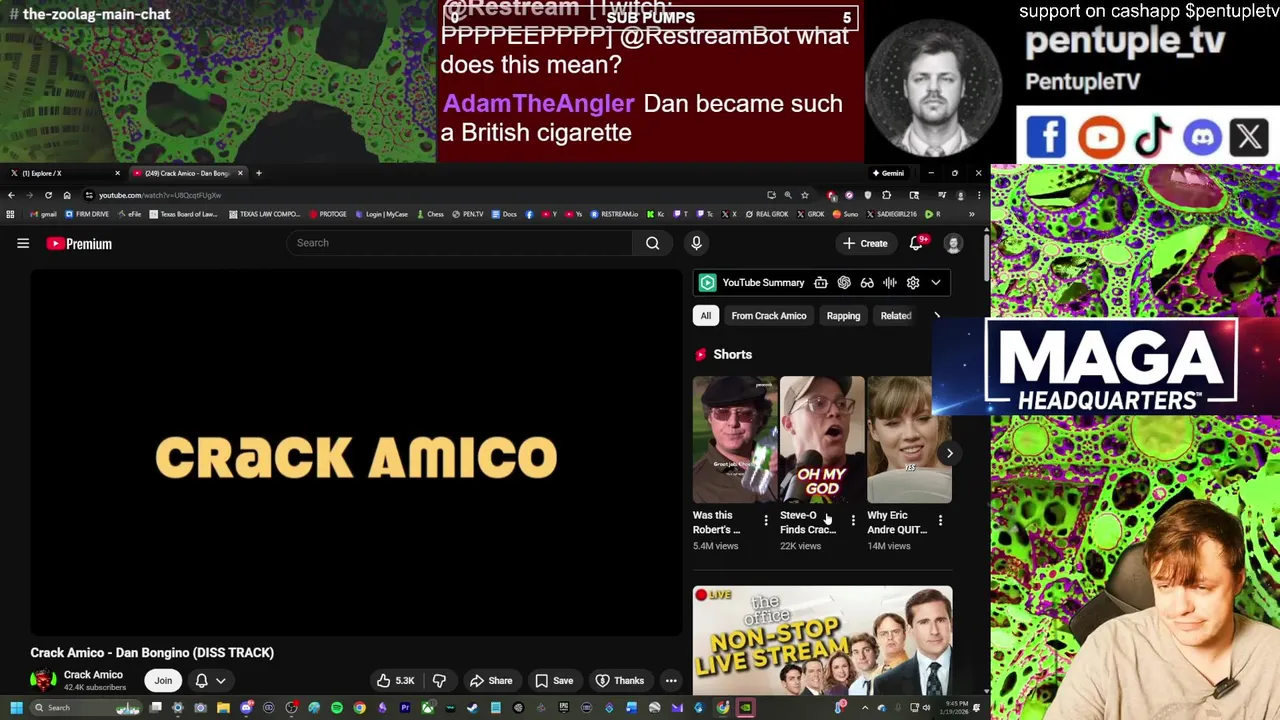Select the All filter chip
This screenshot has width=1280, height=720.
click(706, 316)
